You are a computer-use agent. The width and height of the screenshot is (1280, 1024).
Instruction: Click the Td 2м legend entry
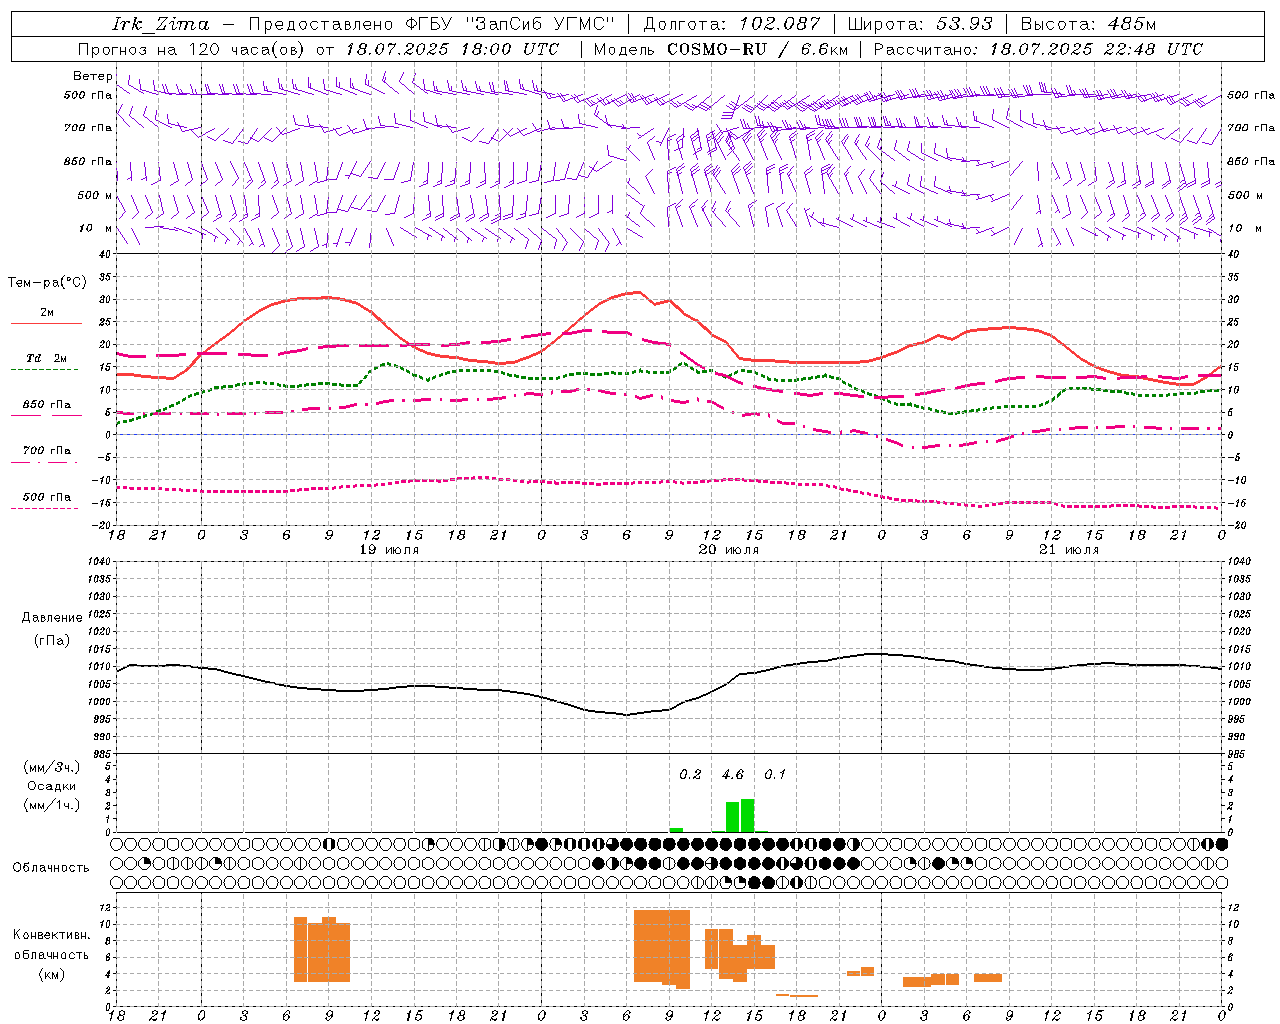(x=47, y=358)
